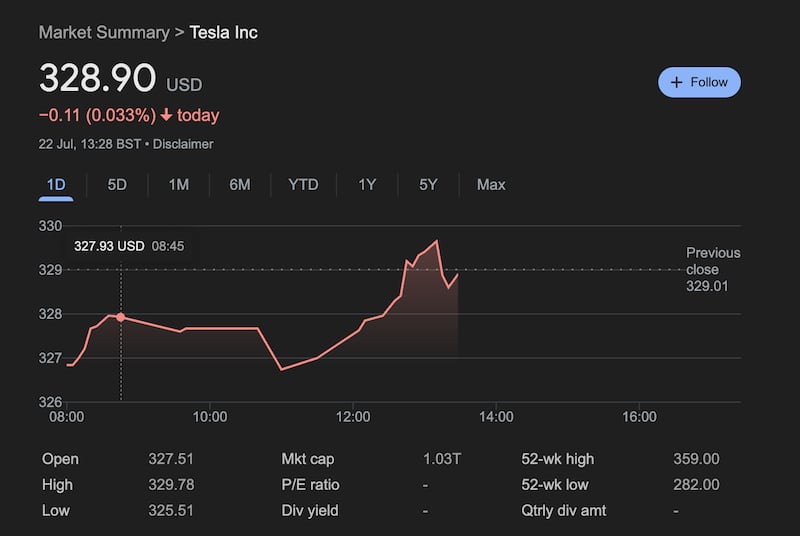Click the 330 price axis label

(51, 226)
